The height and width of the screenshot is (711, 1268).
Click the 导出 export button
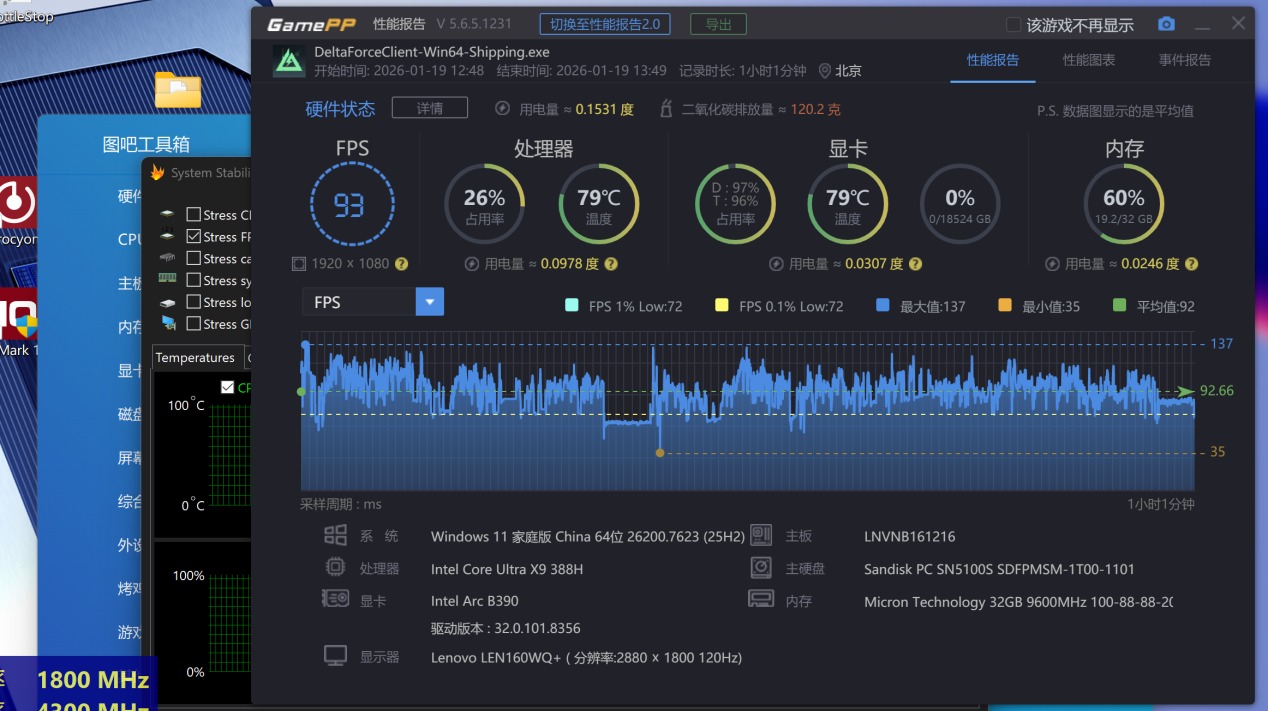[x=718, y=25]
